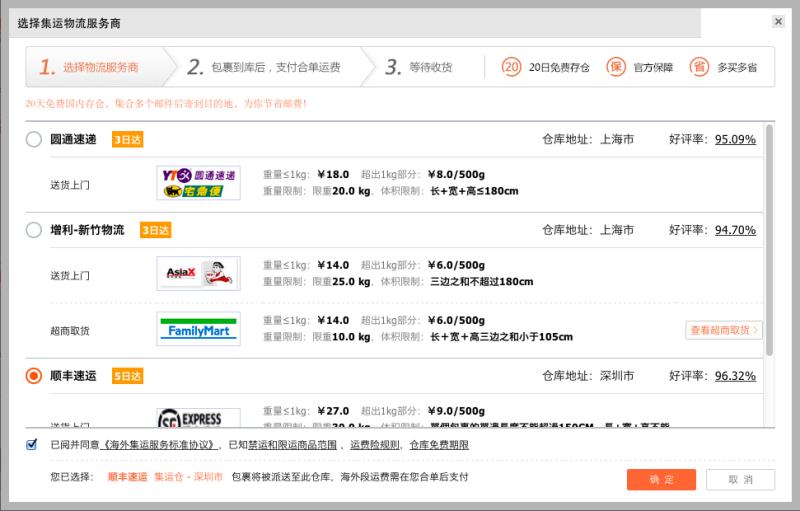Screen dimensions: 800x511
Task: Select the 增利-新竹物流 radio button
Action: (x=34, y=230)
